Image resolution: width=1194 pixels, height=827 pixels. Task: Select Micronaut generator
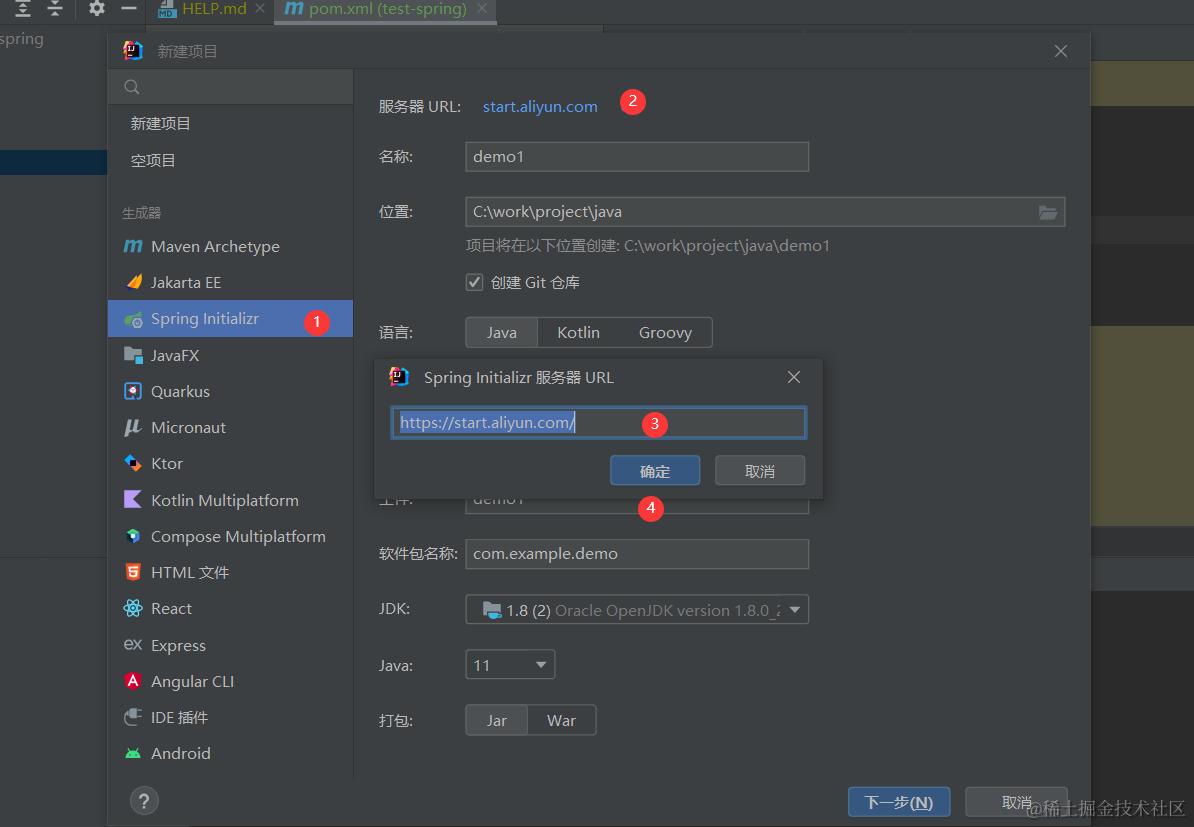pos(230,427)
